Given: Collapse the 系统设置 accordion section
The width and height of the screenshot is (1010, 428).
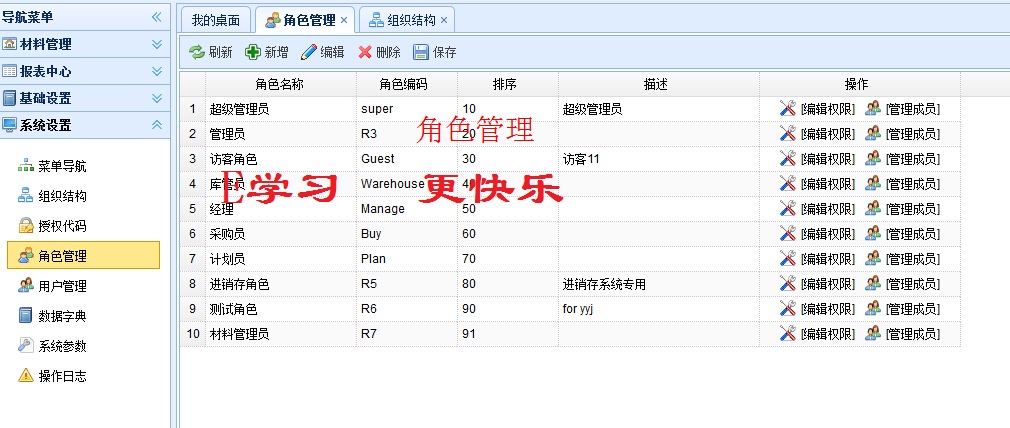Looking at the screenshot, I should 156,125.
